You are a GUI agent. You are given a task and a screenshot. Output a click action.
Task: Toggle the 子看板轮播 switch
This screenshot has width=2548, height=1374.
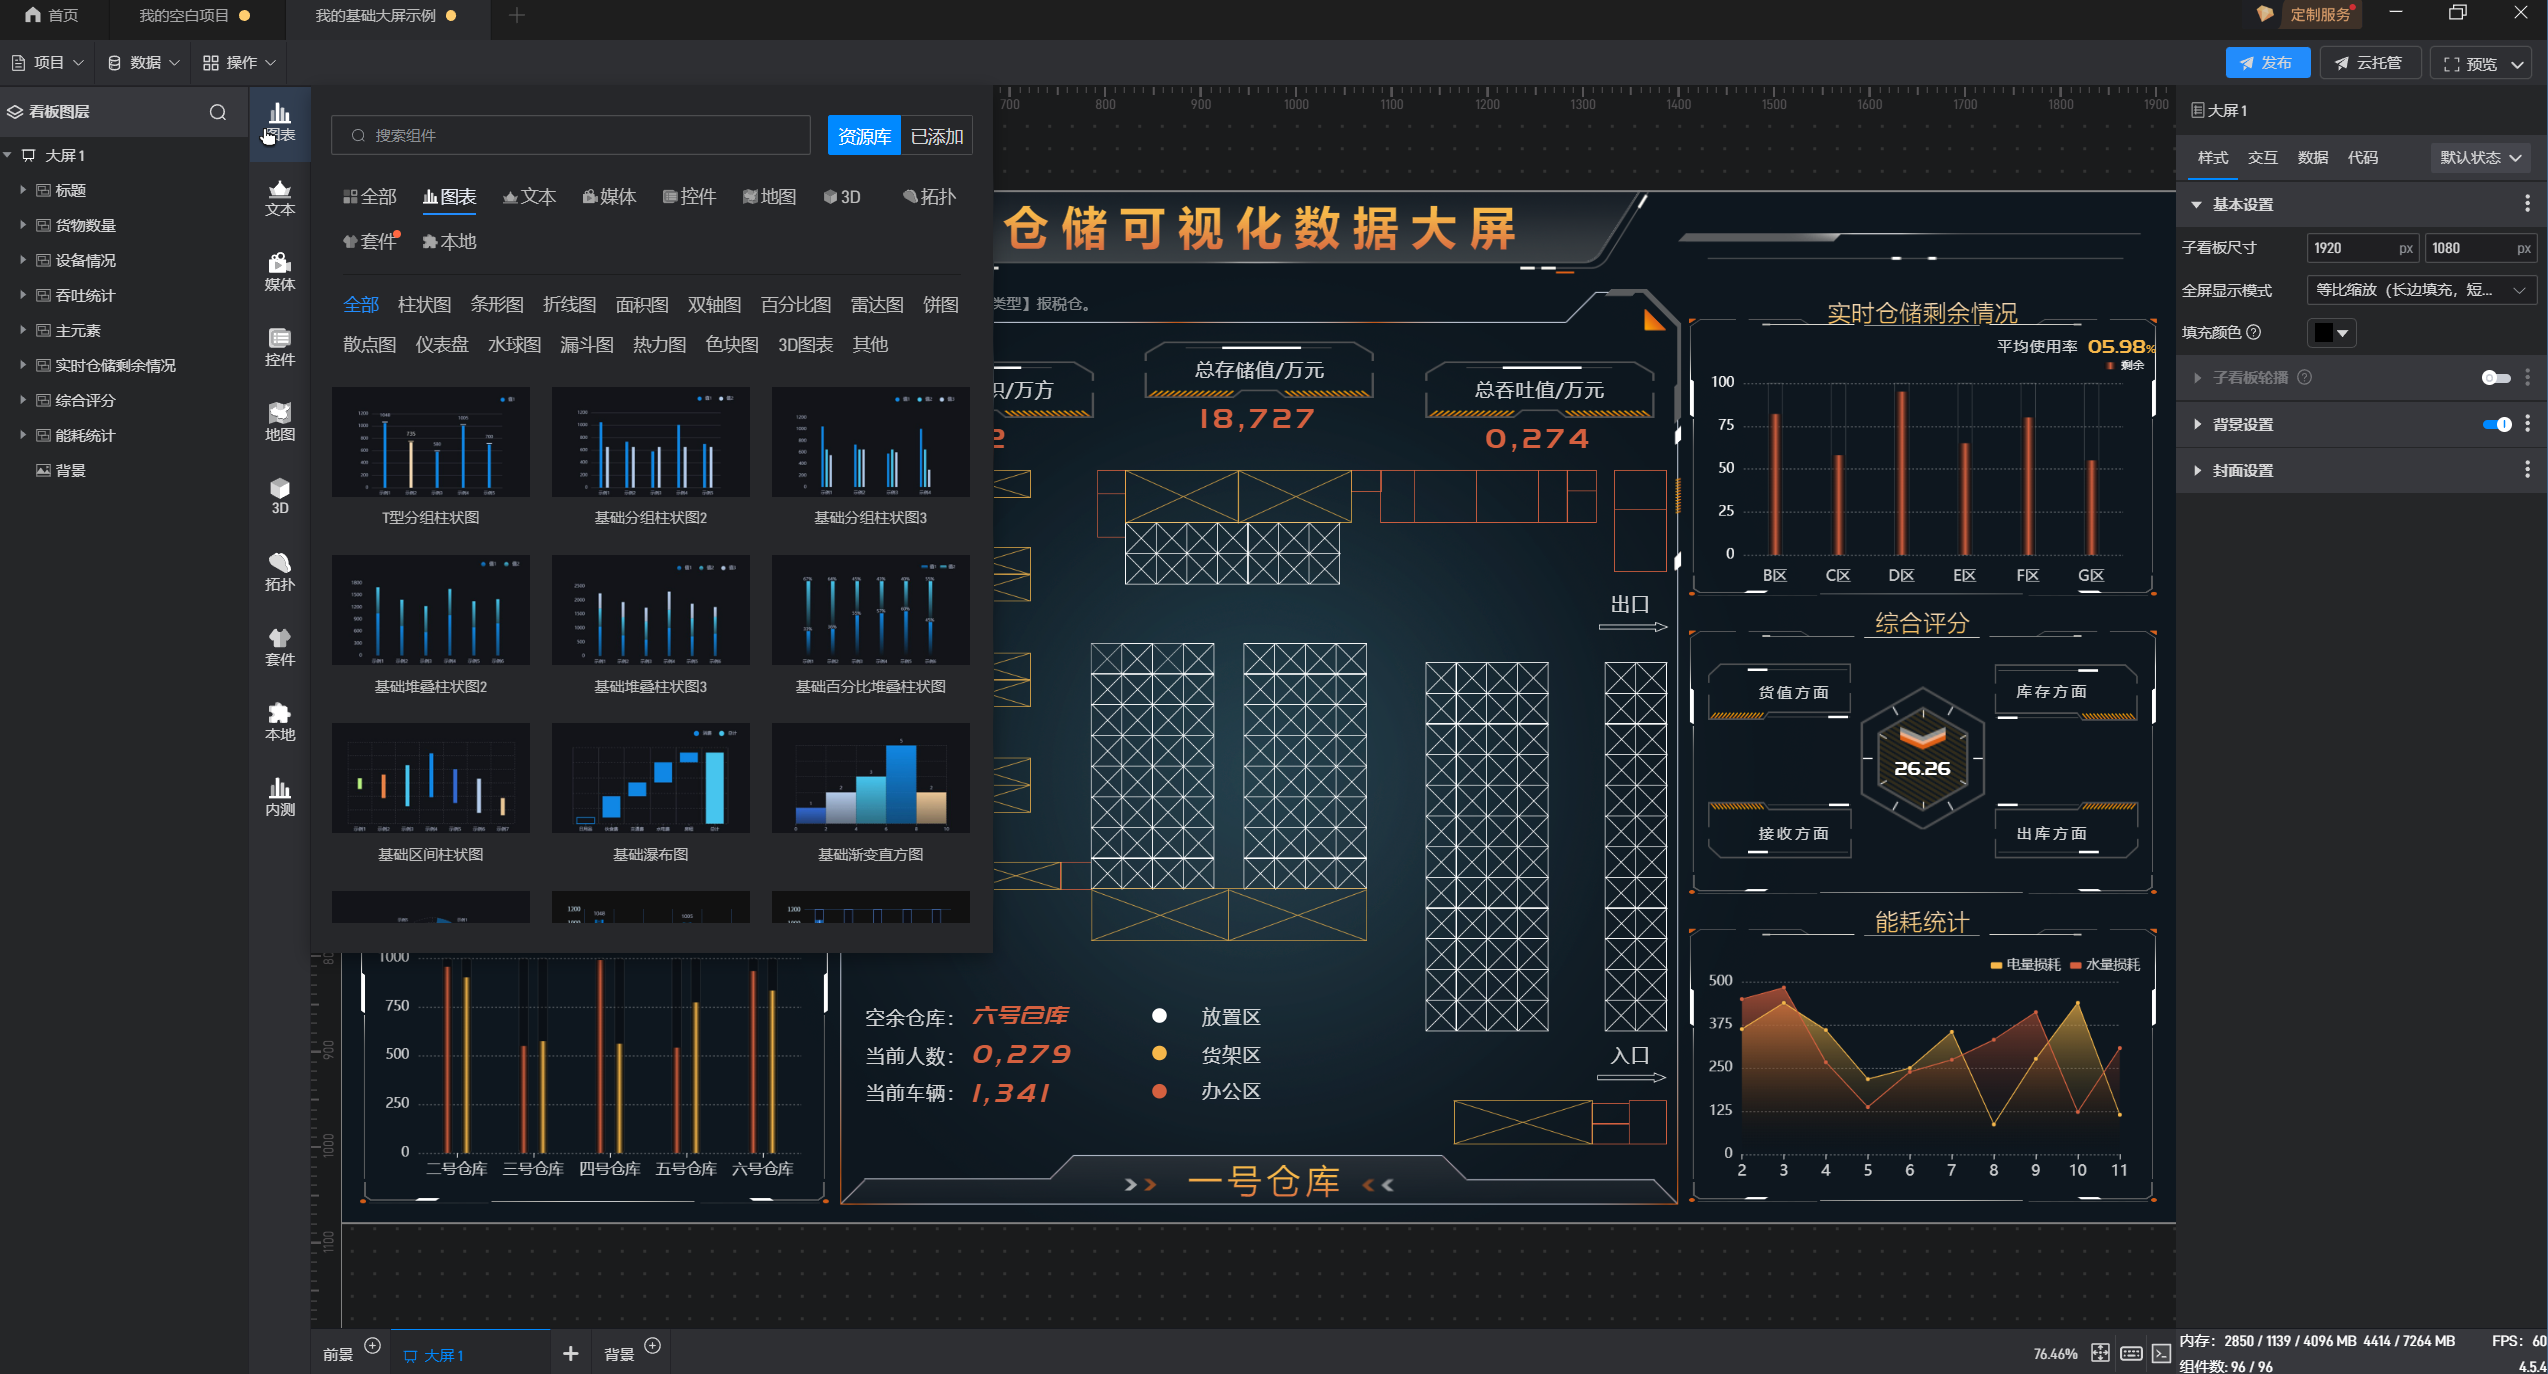click(2495, 378)
